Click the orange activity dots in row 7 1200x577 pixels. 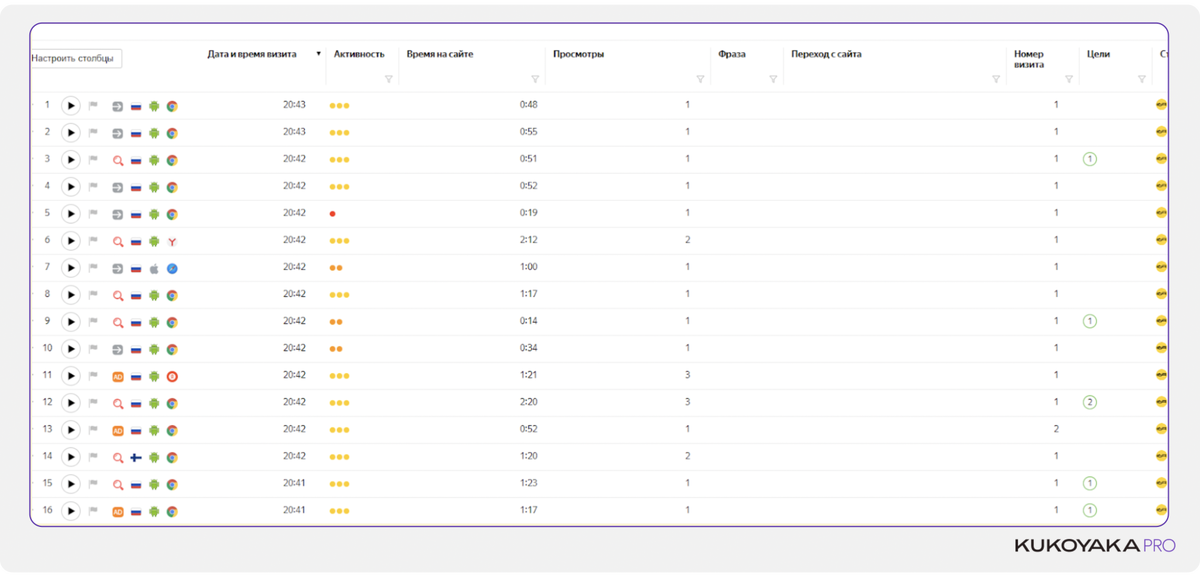(336, 267)
